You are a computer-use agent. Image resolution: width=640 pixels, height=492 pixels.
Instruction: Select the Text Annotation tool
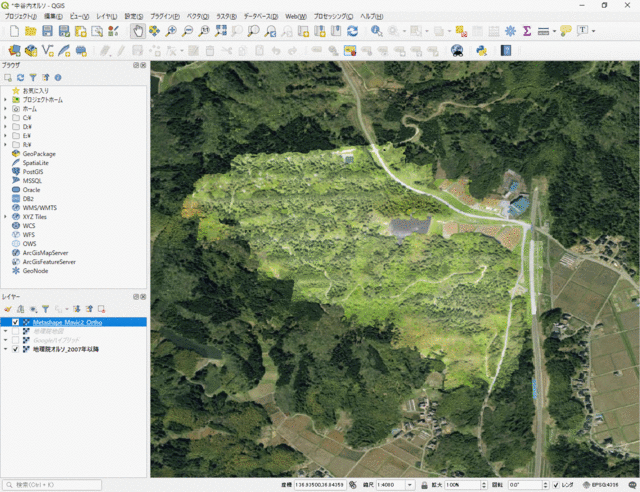click(x=582, y=31)
